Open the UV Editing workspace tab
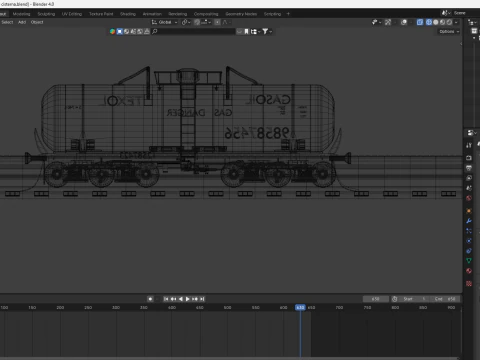The width and height of the screenshot is (480, 360). point(72,14)
